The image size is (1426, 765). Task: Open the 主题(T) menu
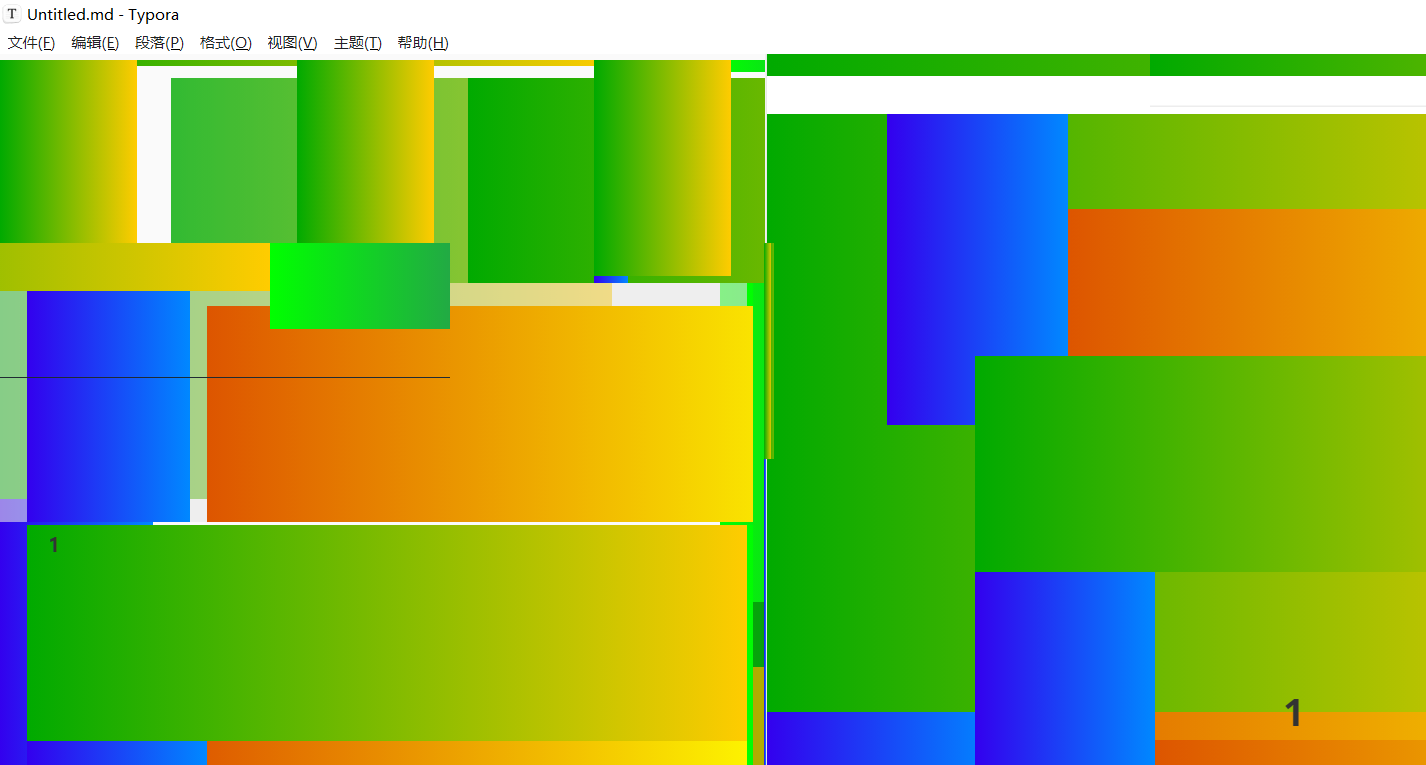click(357, 43)
